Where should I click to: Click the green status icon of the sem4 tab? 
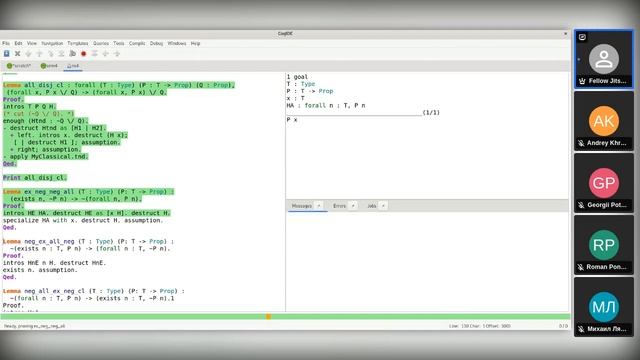click(43, 66)
